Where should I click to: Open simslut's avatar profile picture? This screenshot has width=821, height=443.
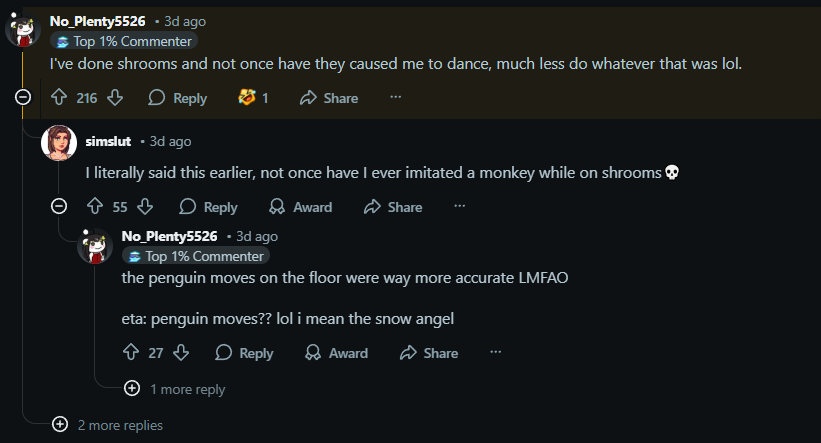point(59,144)
